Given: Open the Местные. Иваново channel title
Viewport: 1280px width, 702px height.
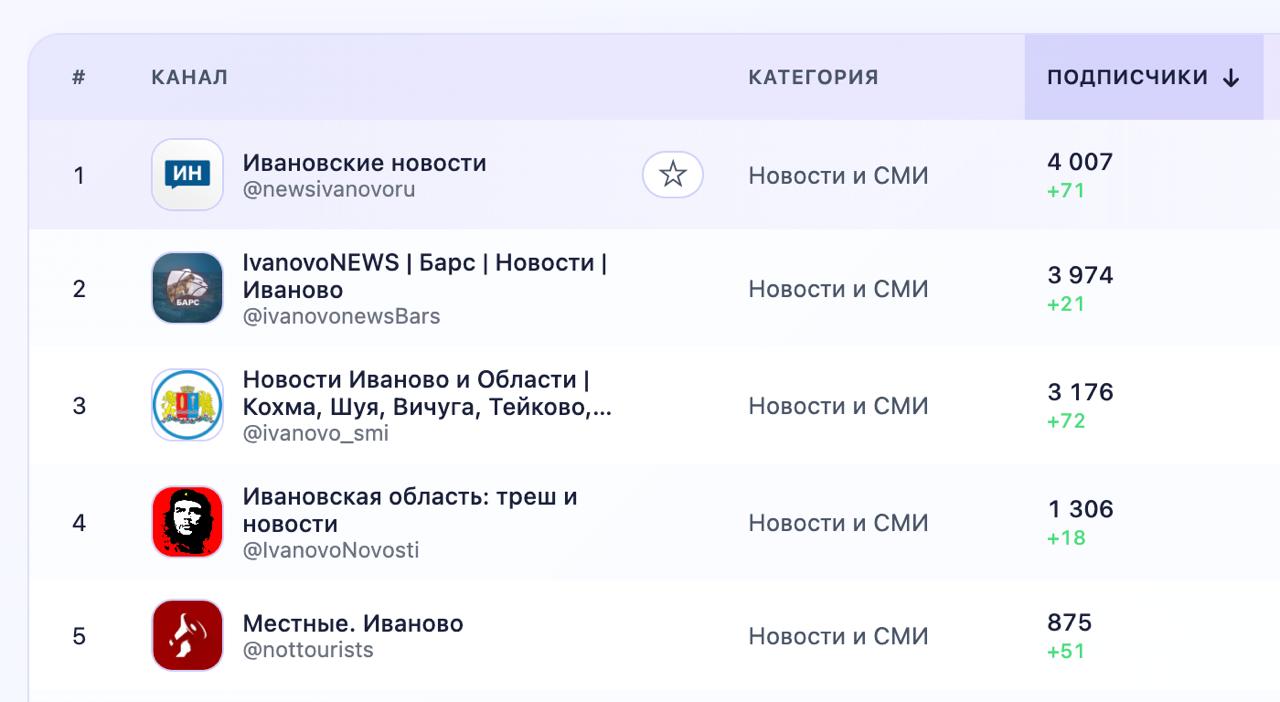Looking at the screenshot, I should coord(353,623).
